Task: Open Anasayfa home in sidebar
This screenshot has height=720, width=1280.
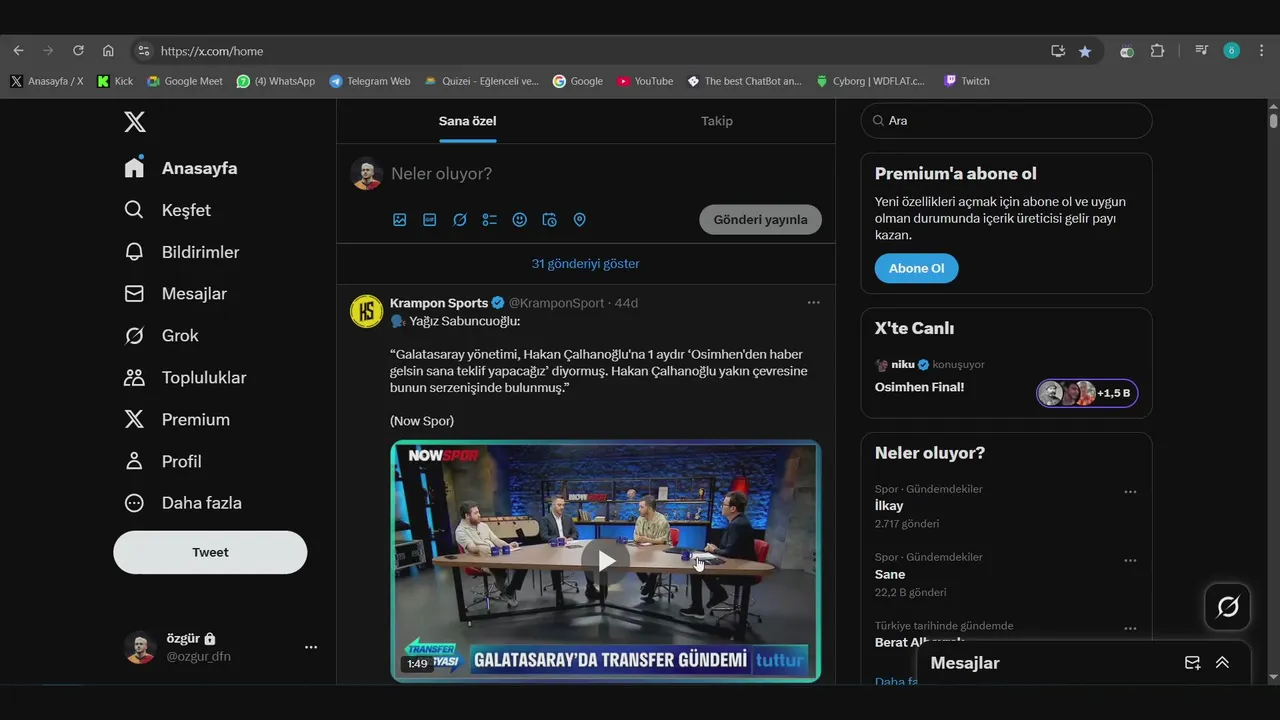Action: point(181,168)
